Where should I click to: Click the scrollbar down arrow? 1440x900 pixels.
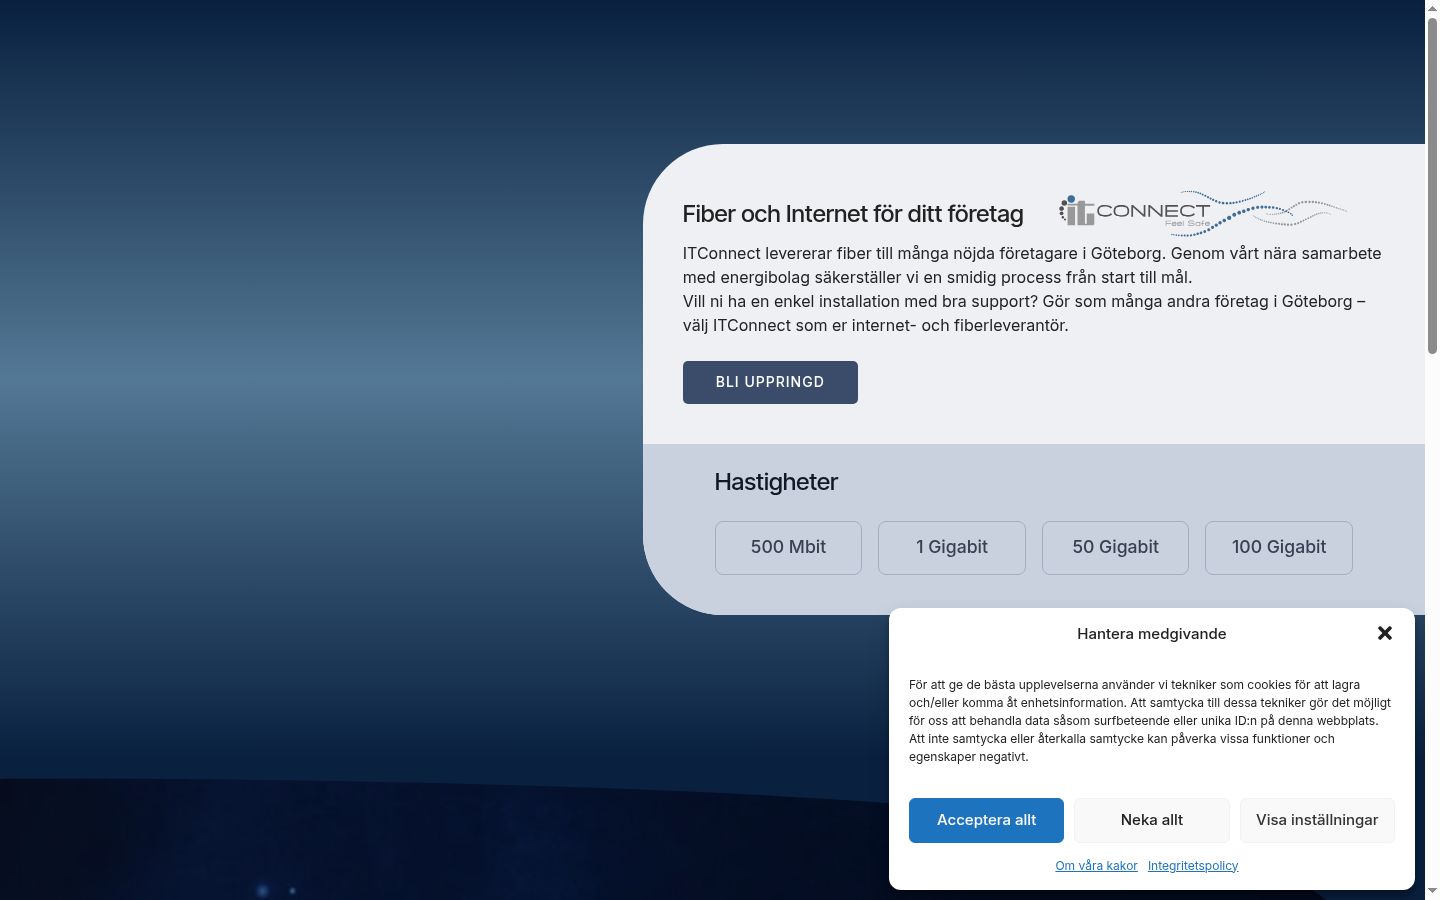click(1432, 891)
